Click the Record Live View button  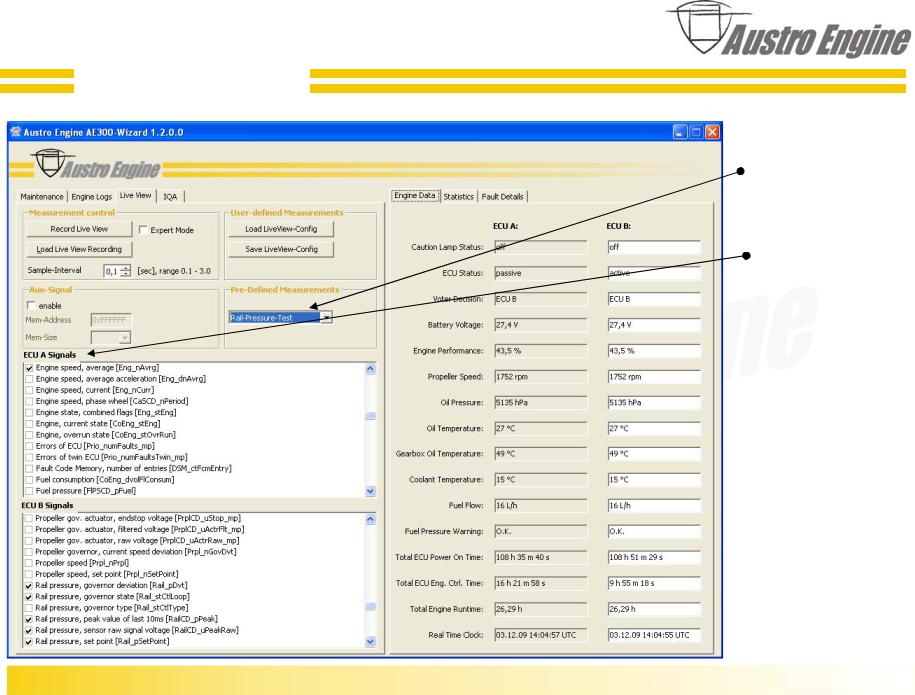click(79, 229)
